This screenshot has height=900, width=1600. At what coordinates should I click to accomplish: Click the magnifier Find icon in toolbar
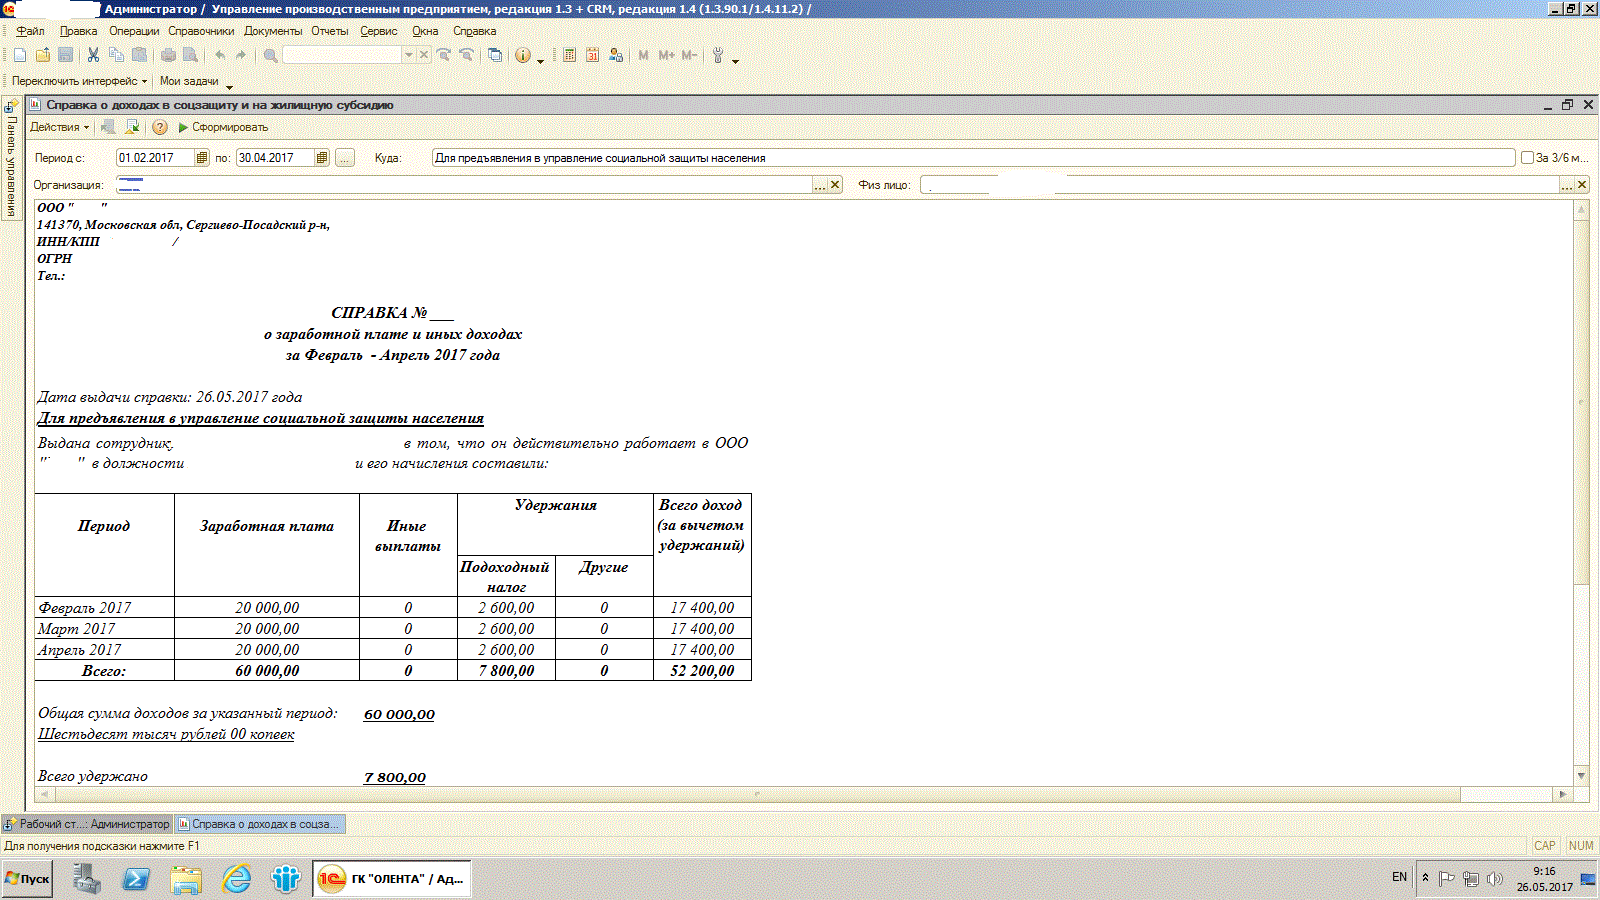(270, 55)
